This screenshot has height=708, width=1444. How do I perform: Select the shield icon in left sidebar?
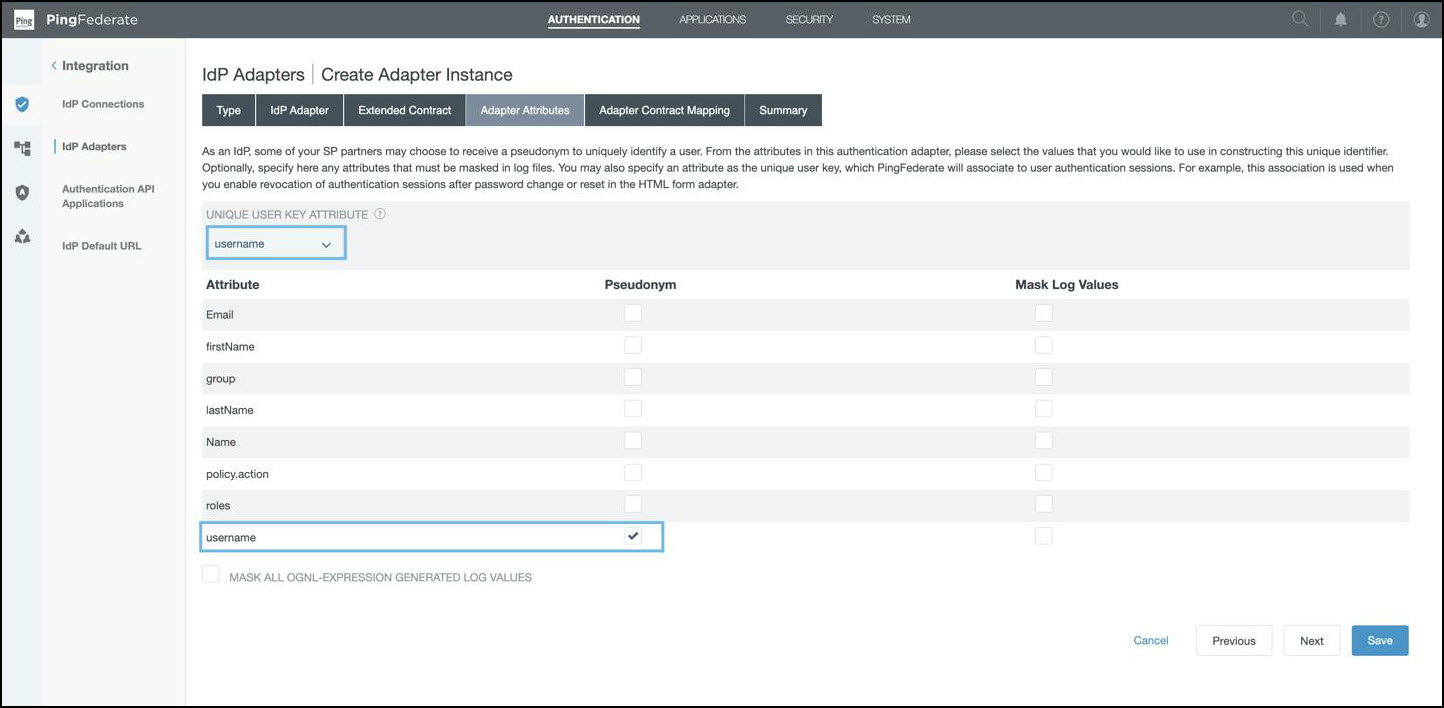point(22,104)
